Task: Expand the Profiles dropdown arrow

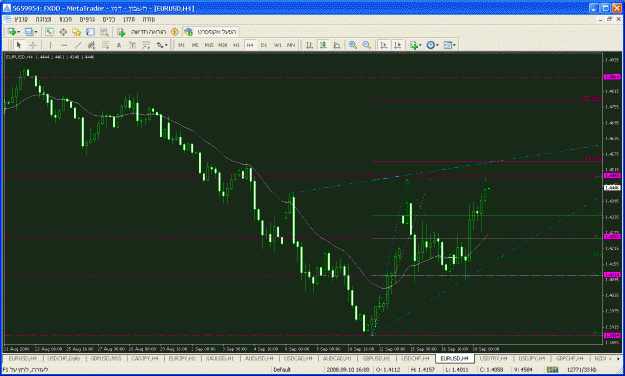Action: click(36, 32)
